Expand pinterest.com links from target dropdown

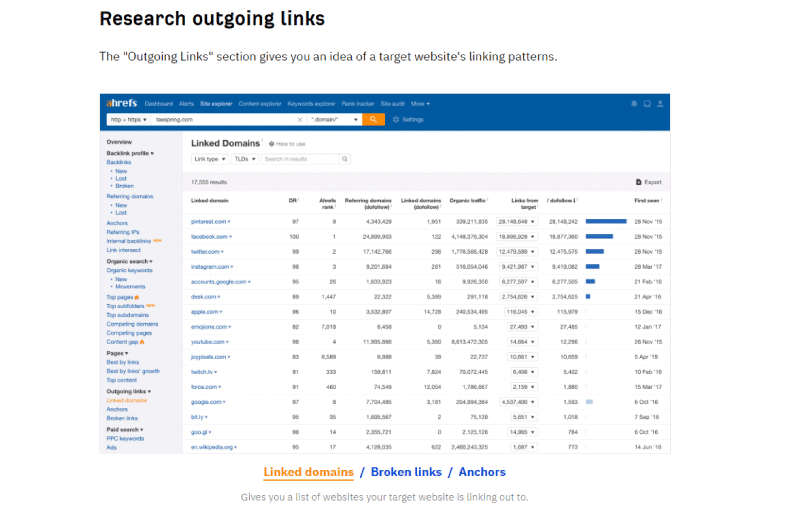click(517, 221)
